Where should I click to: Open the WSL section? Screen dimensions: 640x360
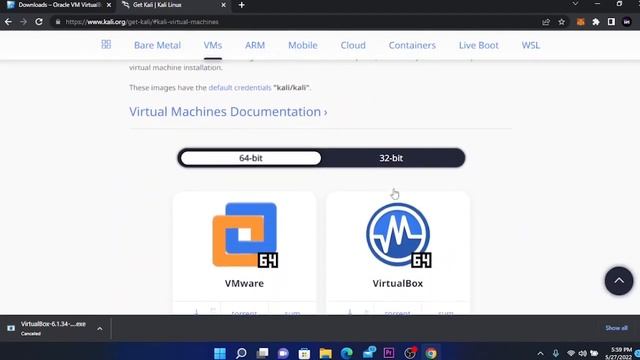click(x=531, y=45)
